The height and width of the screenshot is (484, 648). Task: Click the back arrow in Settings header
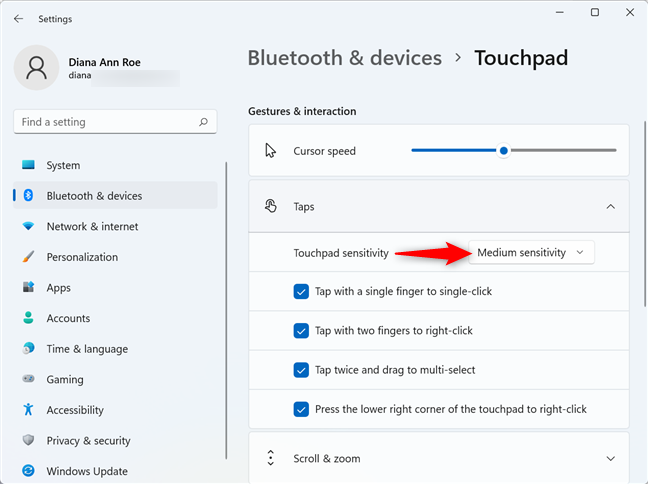click(19, 19)
